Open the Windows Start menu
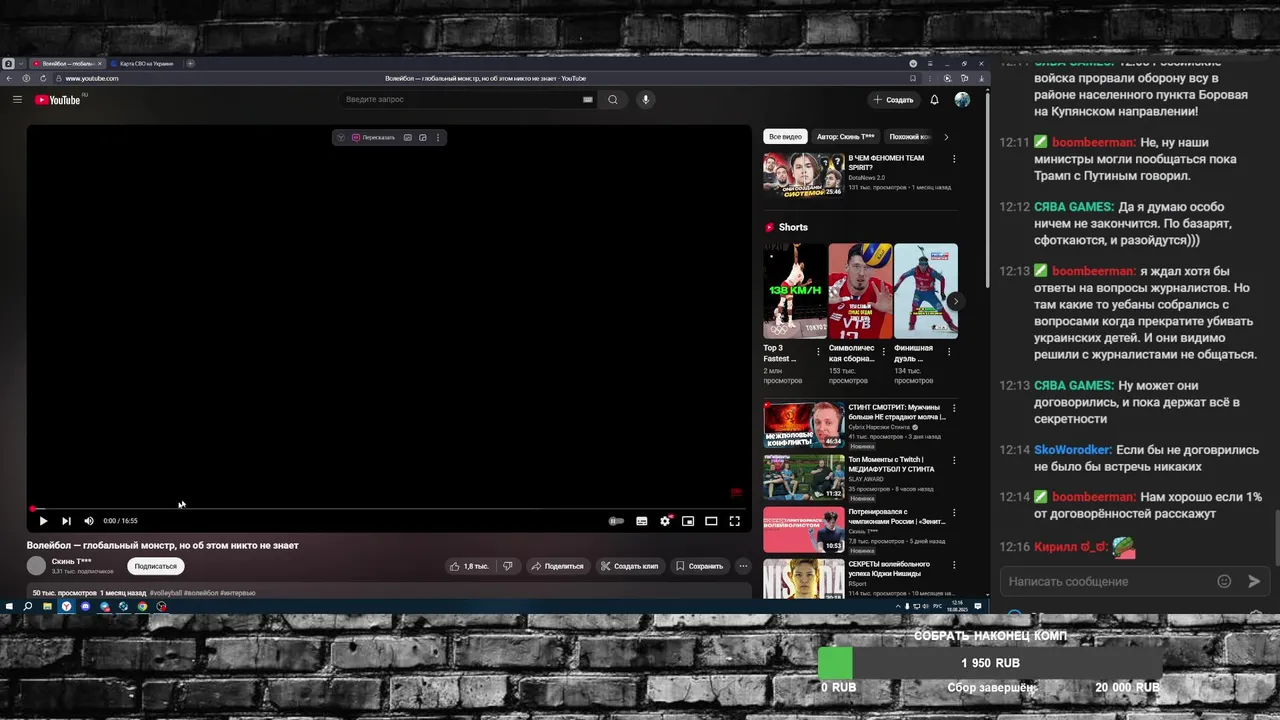Screen dimensions: 1280x720 tap(9, 606)
